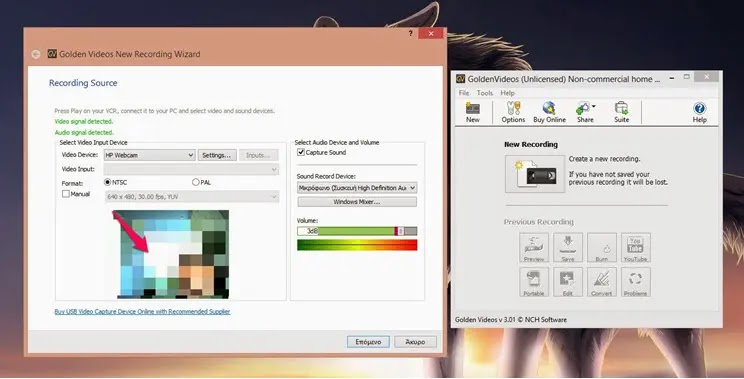This screenshot has width=744, height=379.
Task: Click the 'Recording Source' heading
Action: tap(83, 83)
